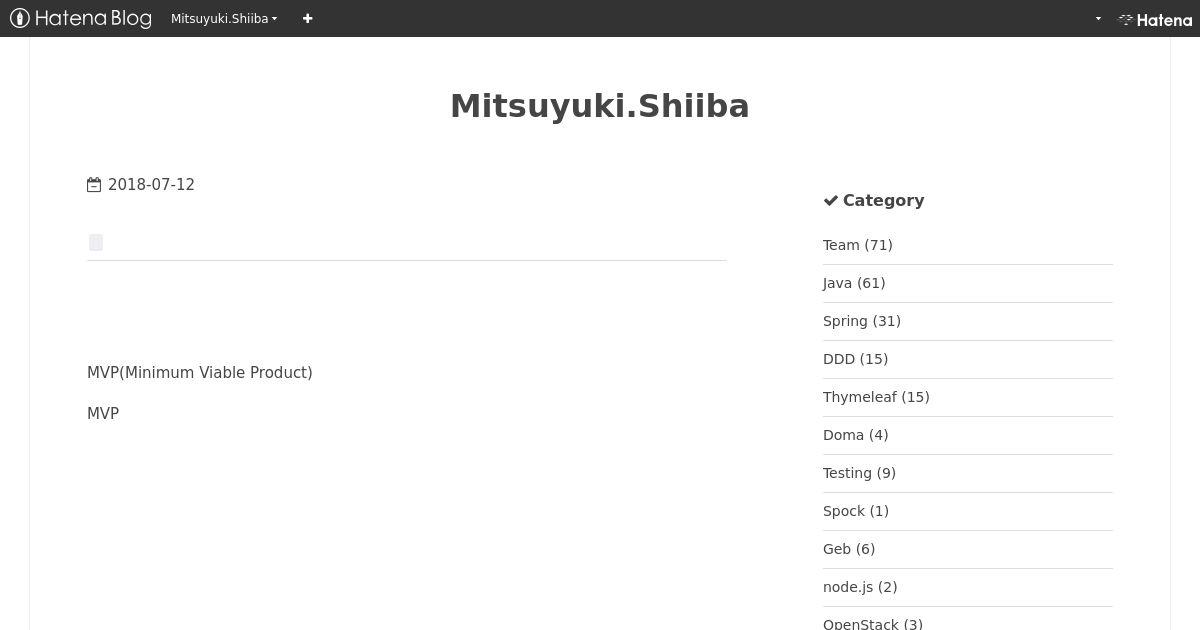Open the DDD (15) category
This screenshot has height=630, width=1200.
point(855,359)
